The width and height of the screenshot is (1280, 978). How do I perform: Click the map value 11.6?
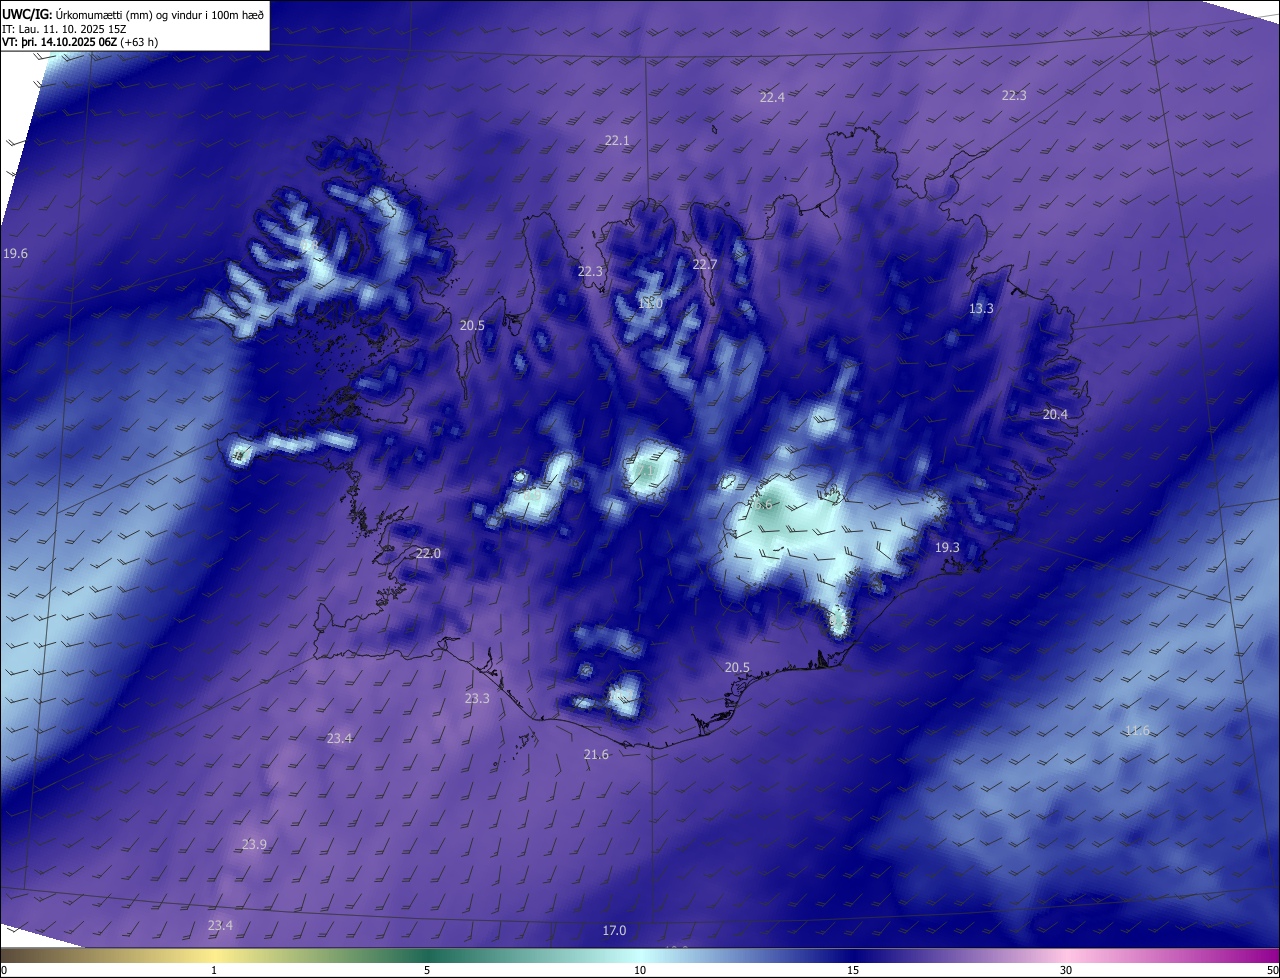pyautogui.click(x=1137, y=732)
